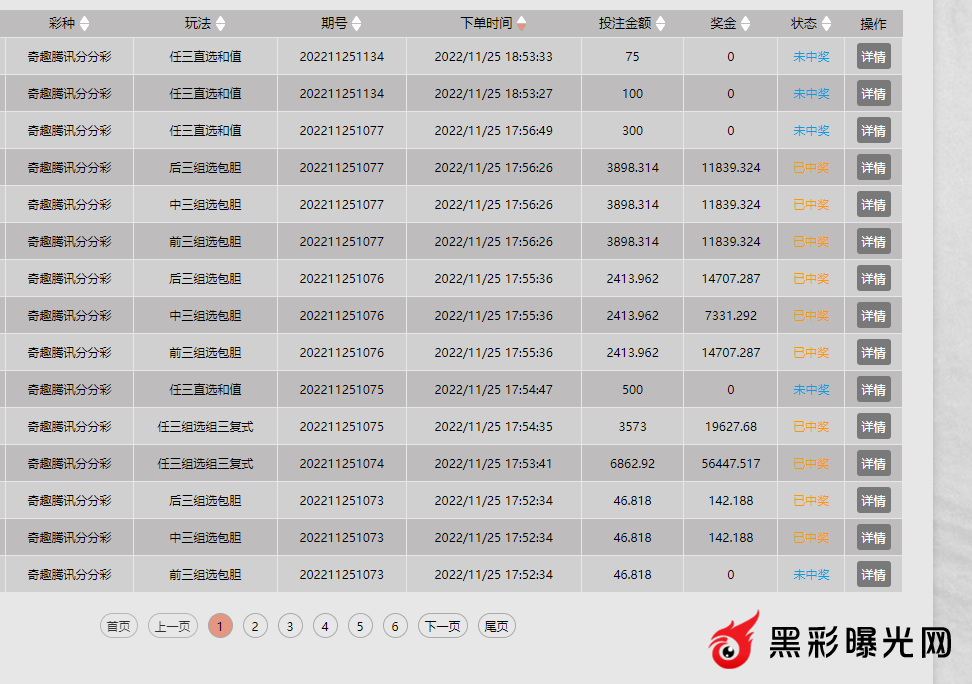Viewport: 972px width, 684px height.
Task: Open 详情 for the 19627.68 prize row
Action: pyautogui.click(x=873, y=427)
